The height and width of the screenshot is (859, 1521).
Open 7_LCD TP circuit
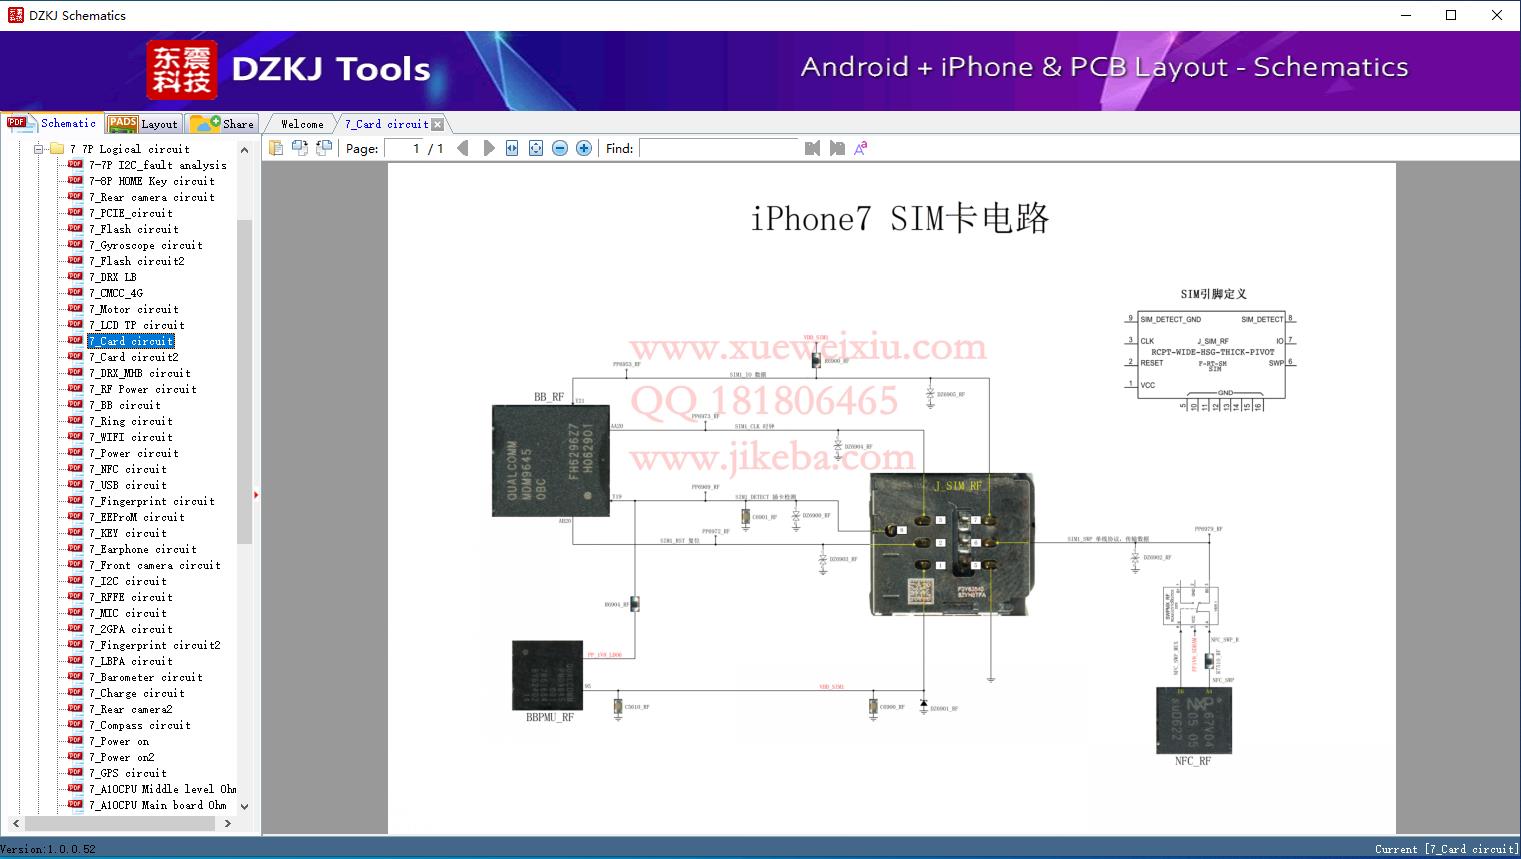pyautogui.click(x=137, y=325)
